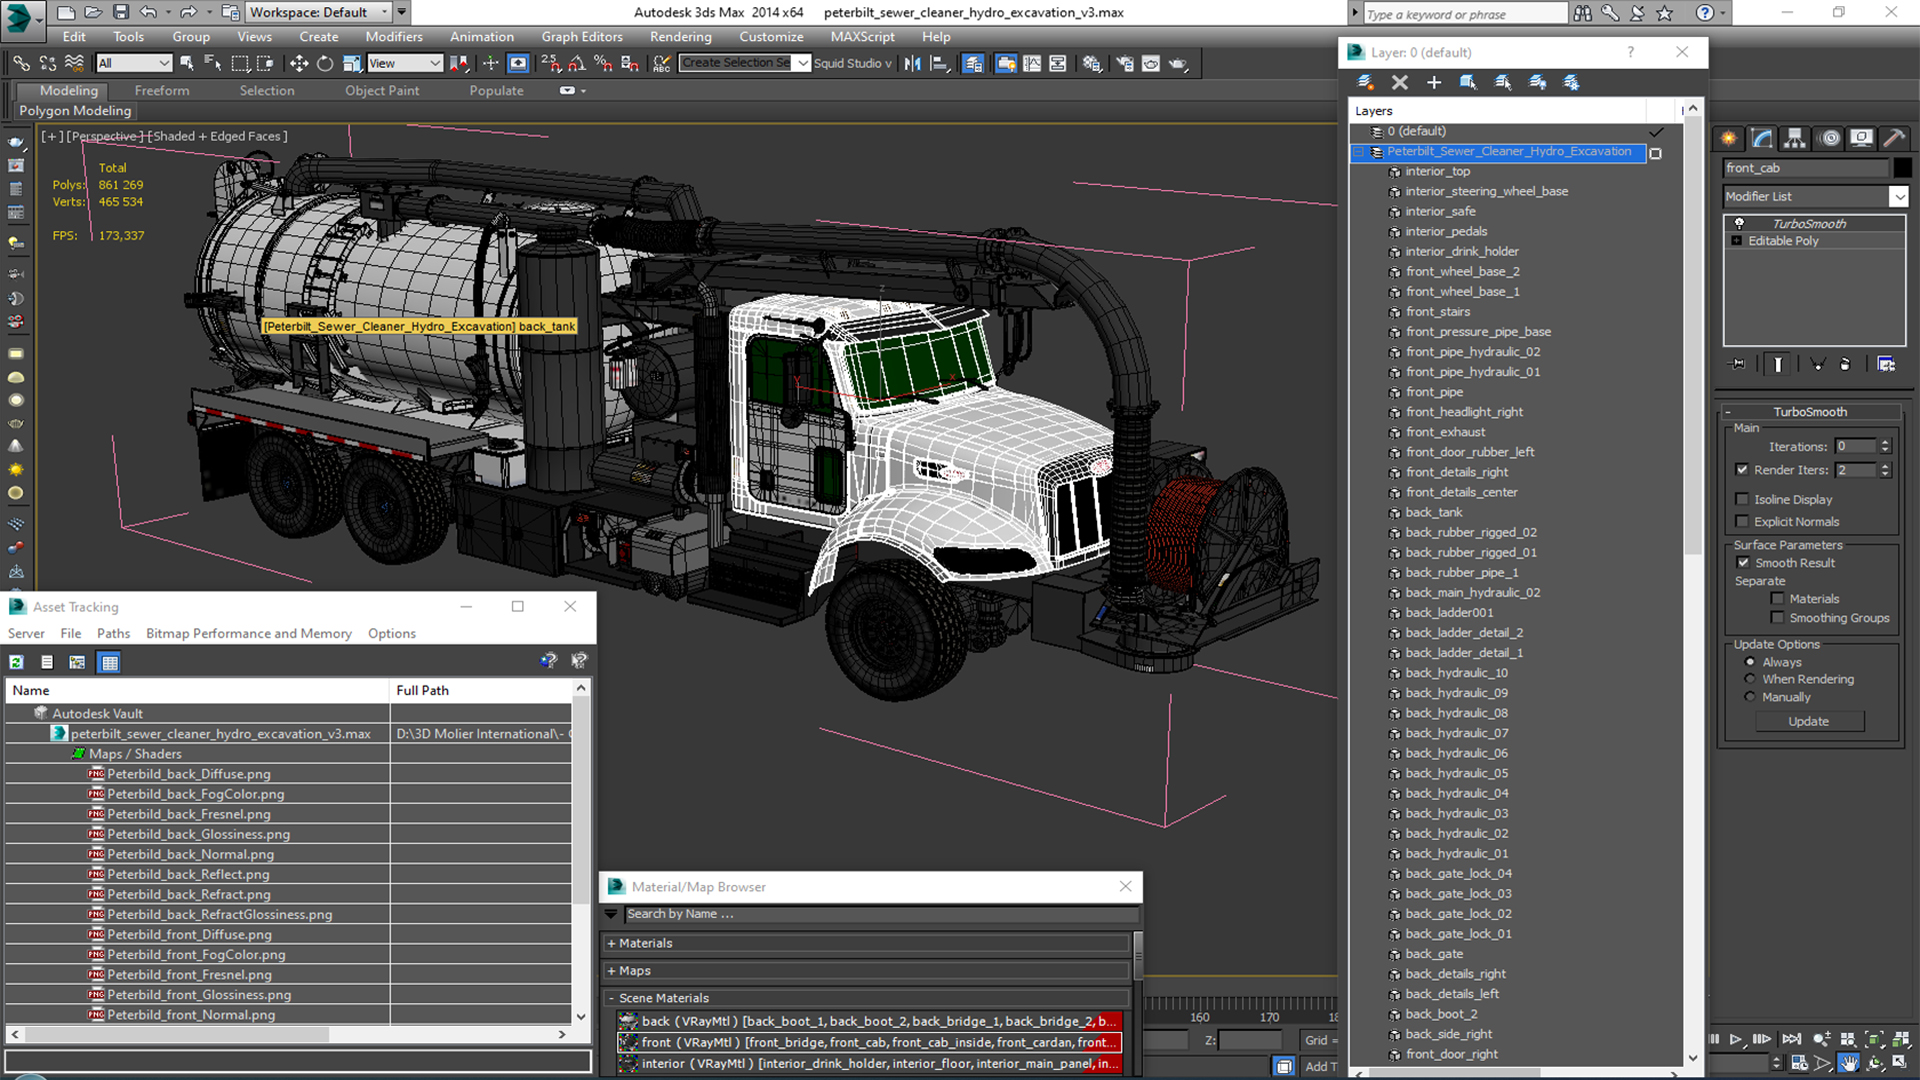
Task: Open the Hierarchy command panel tab
Action: point(1795,138)
